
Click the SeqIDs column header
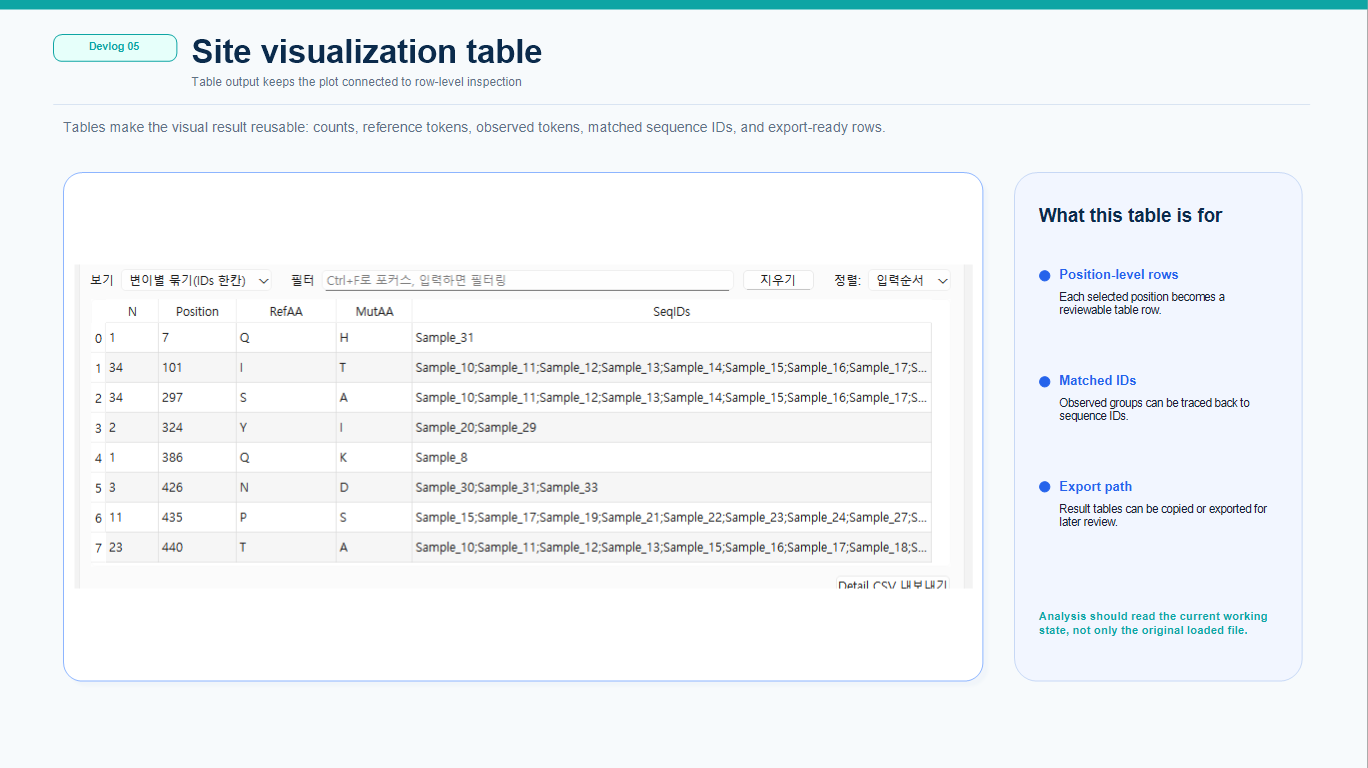[x=671, y=311]
